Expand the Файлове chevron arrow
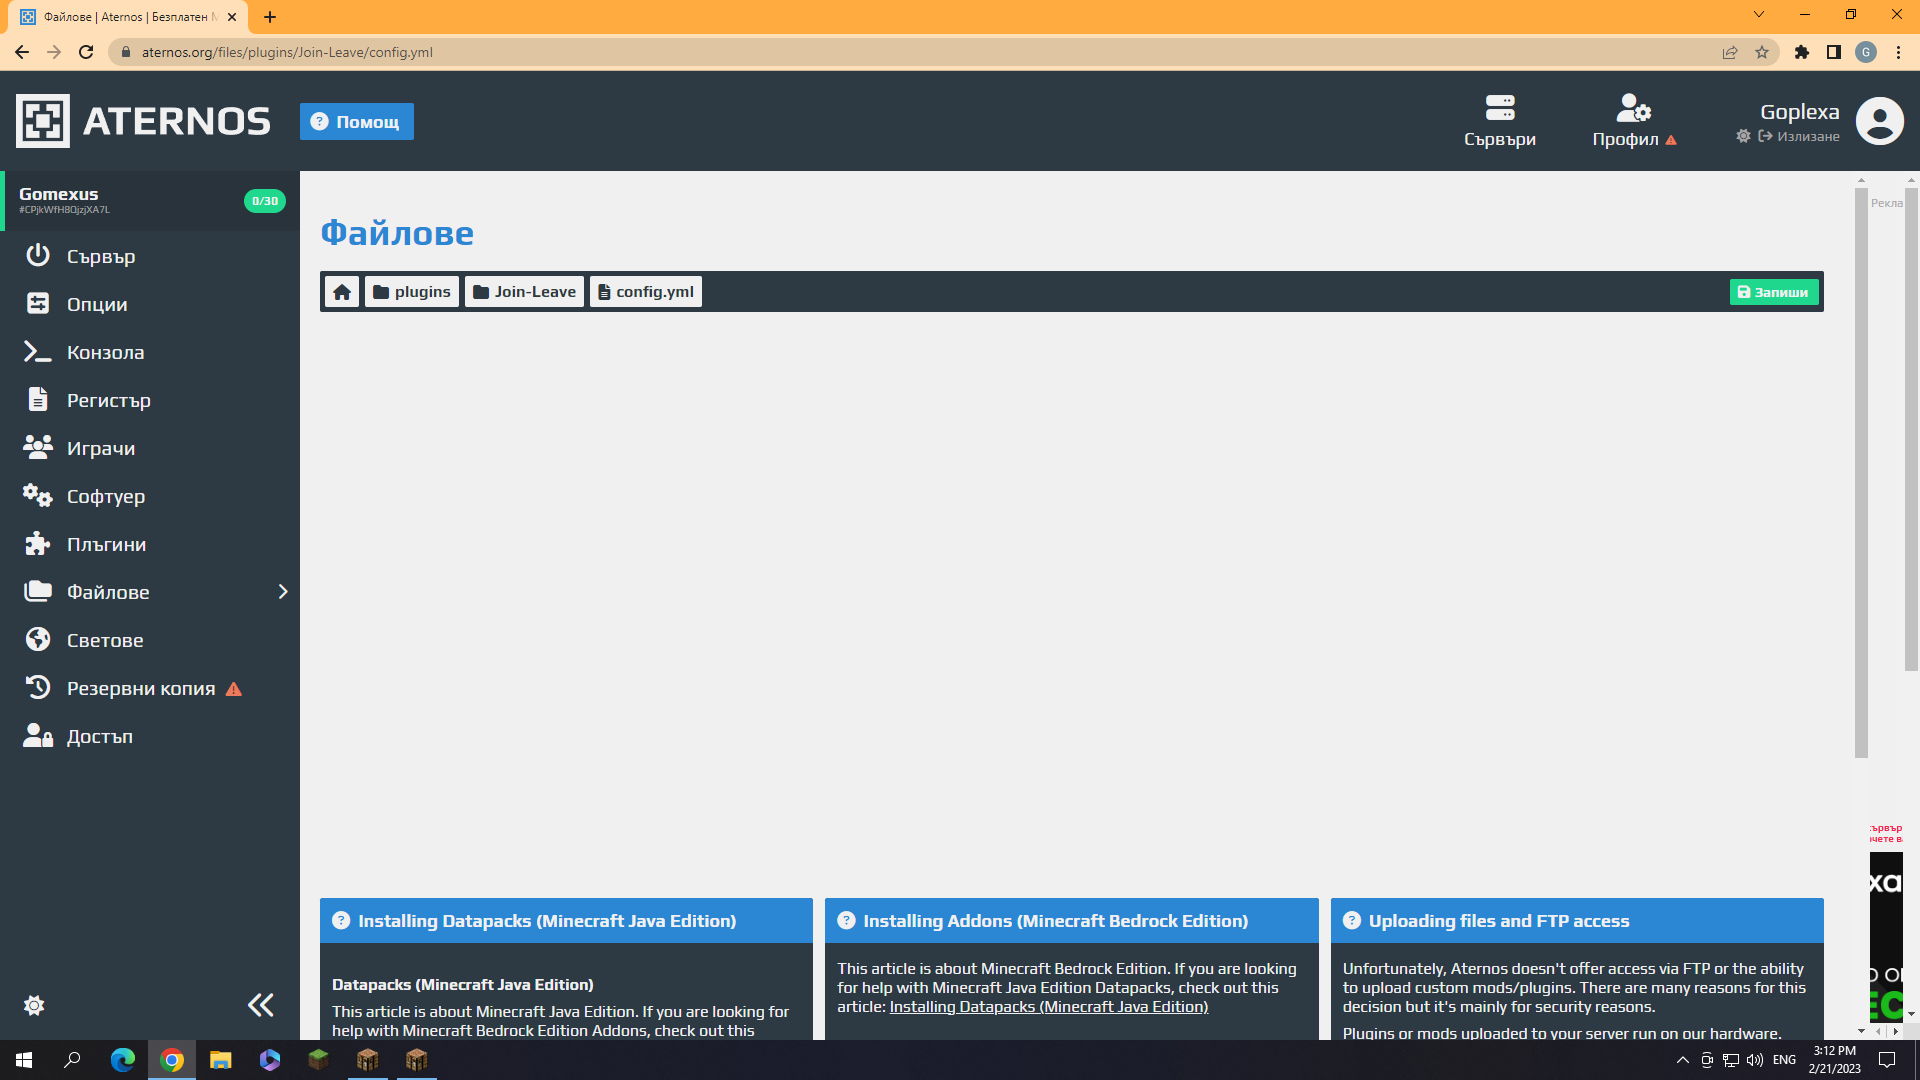Screen dimensions: 1920x1080 (283, 592)
